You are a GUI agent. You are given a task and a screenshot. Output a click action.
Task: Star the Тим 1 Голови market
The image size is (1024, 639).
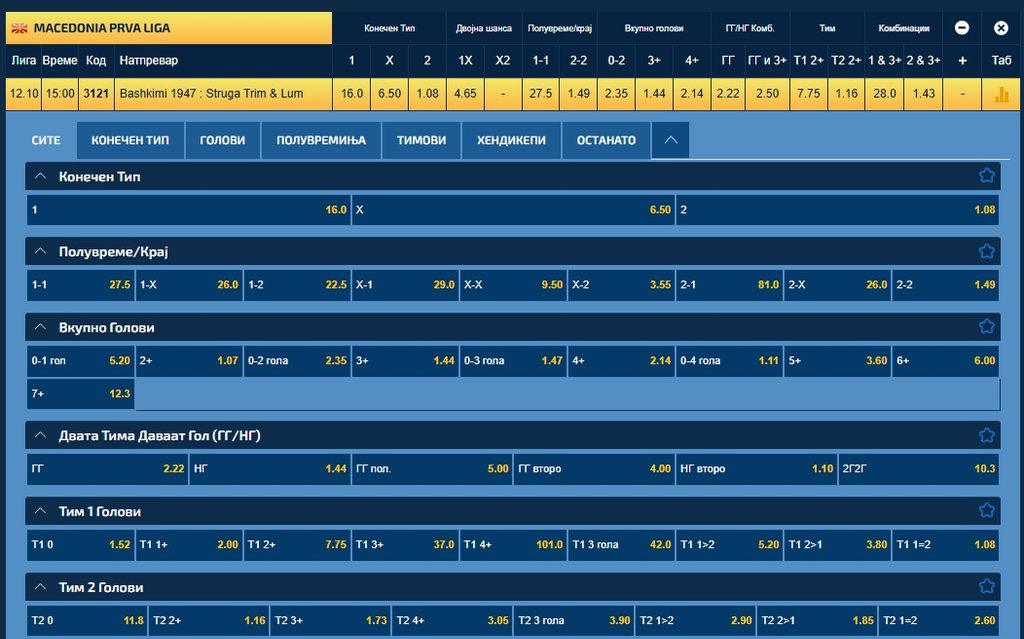click(987, 511)
